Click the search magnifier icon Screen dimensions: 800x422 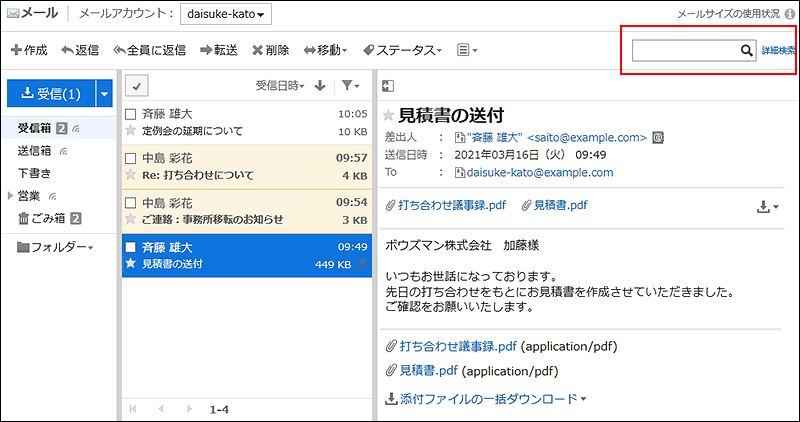click(x=745, y=50)
